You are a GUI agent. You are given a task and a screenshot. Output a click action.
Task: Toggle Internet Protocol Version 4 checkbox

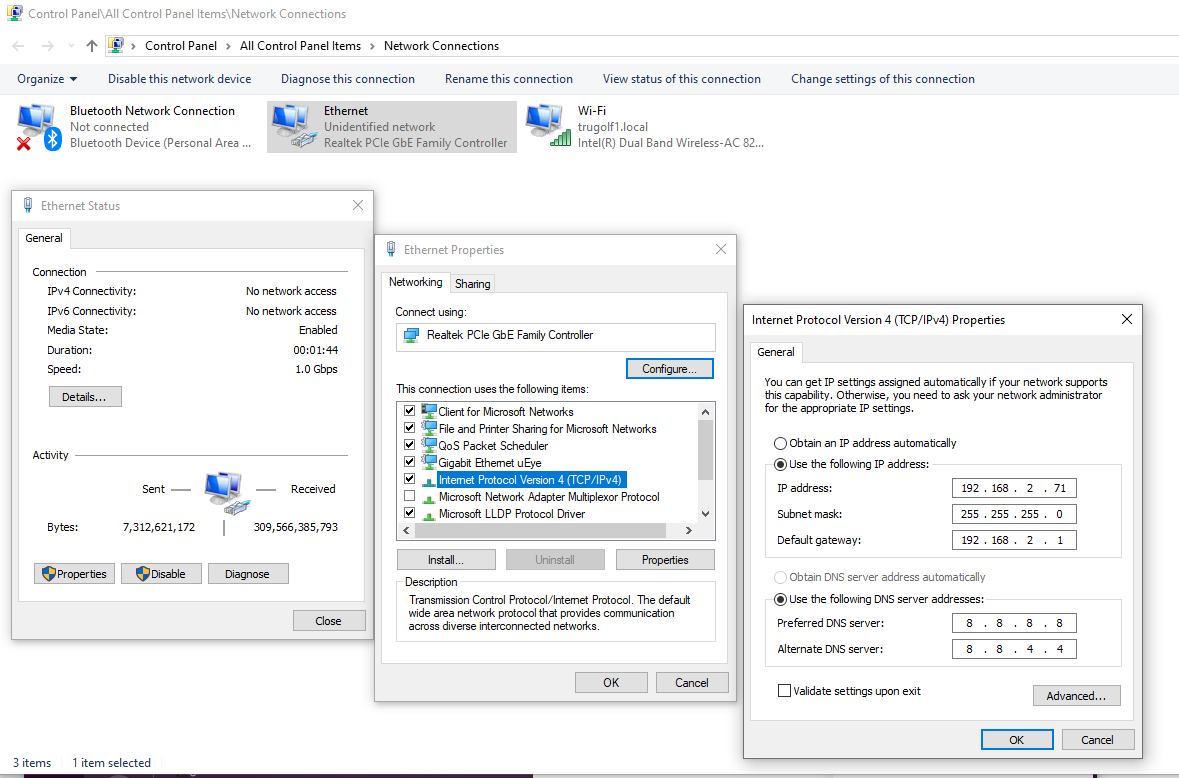(409, 479)
